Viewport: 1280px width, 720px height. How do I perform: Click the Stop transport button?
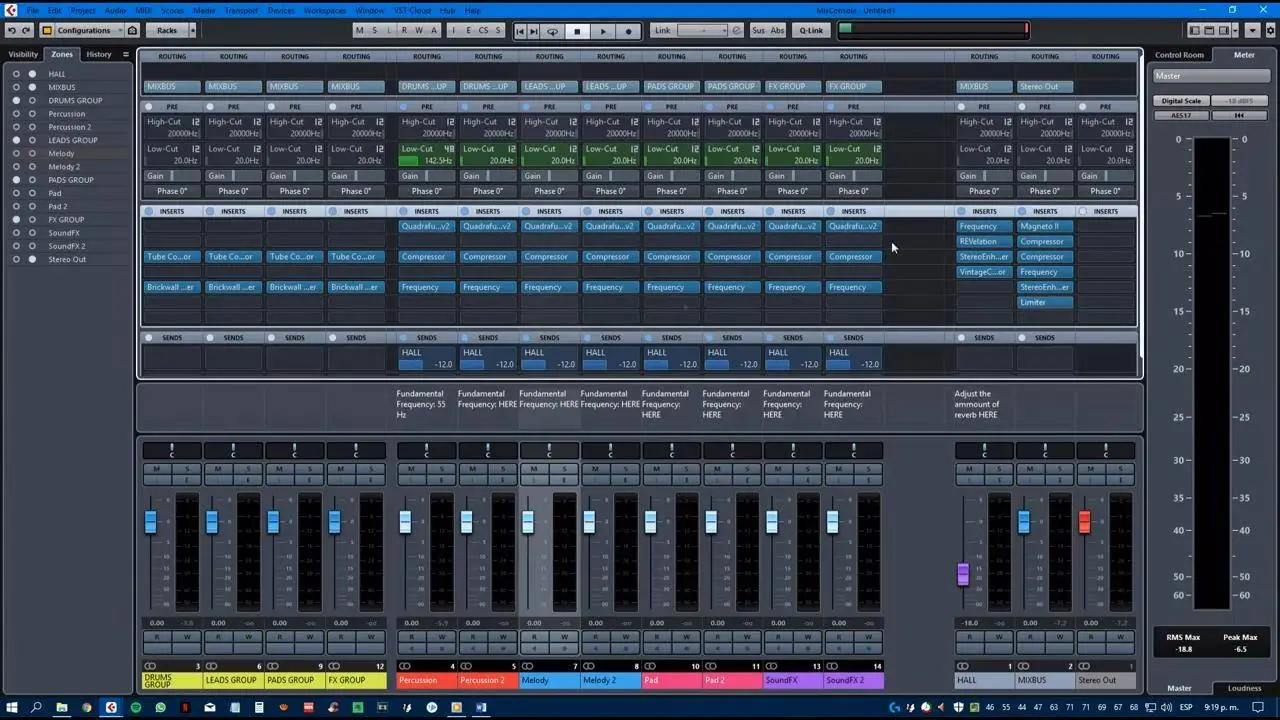pos(577,31)
